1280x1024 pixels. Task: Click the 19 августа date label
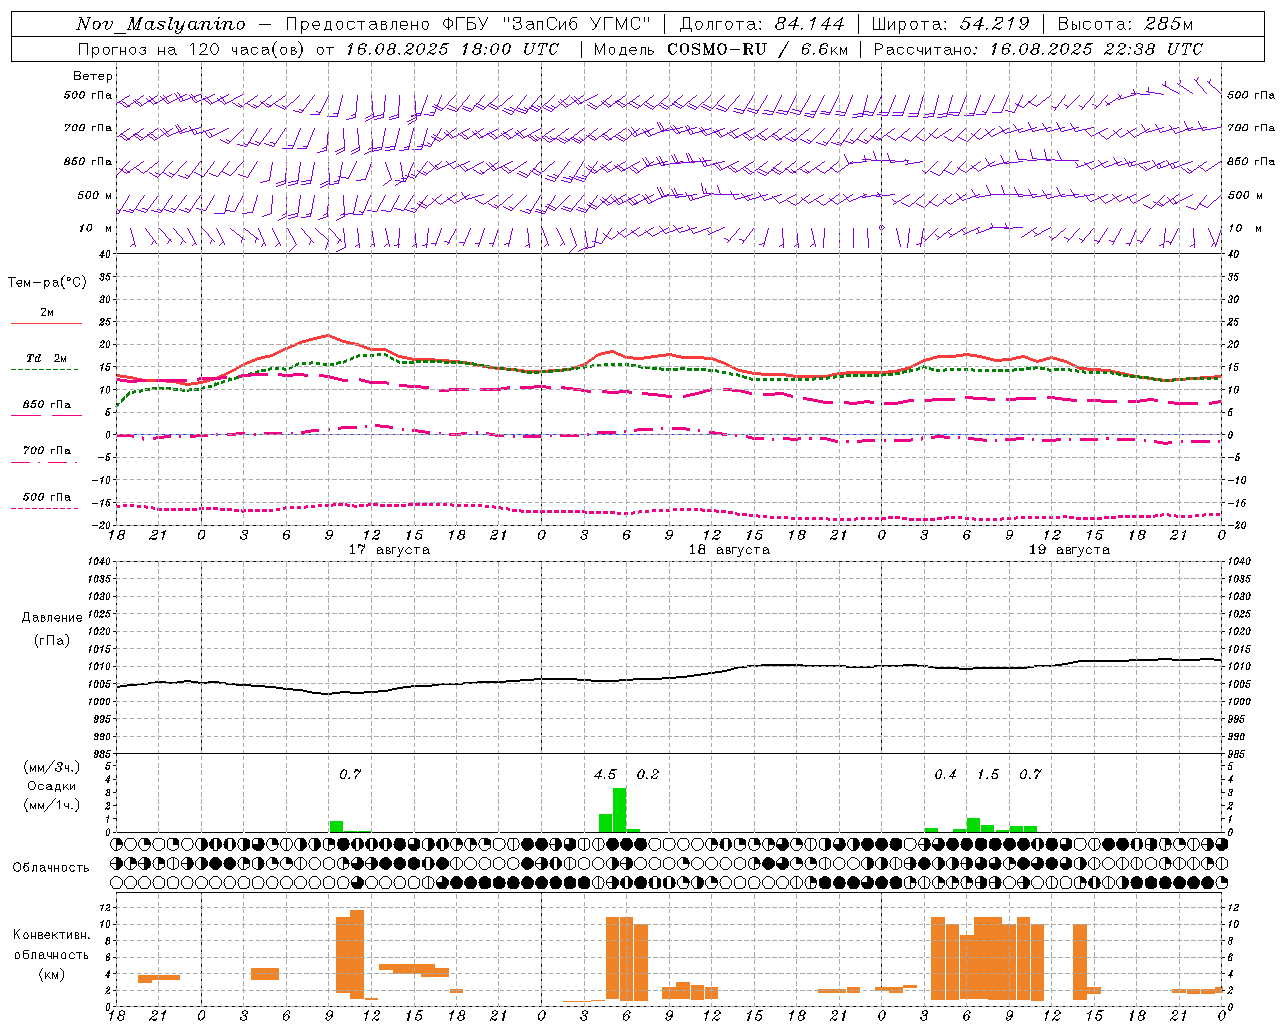pyautogui.click(x=1069, y=550)
